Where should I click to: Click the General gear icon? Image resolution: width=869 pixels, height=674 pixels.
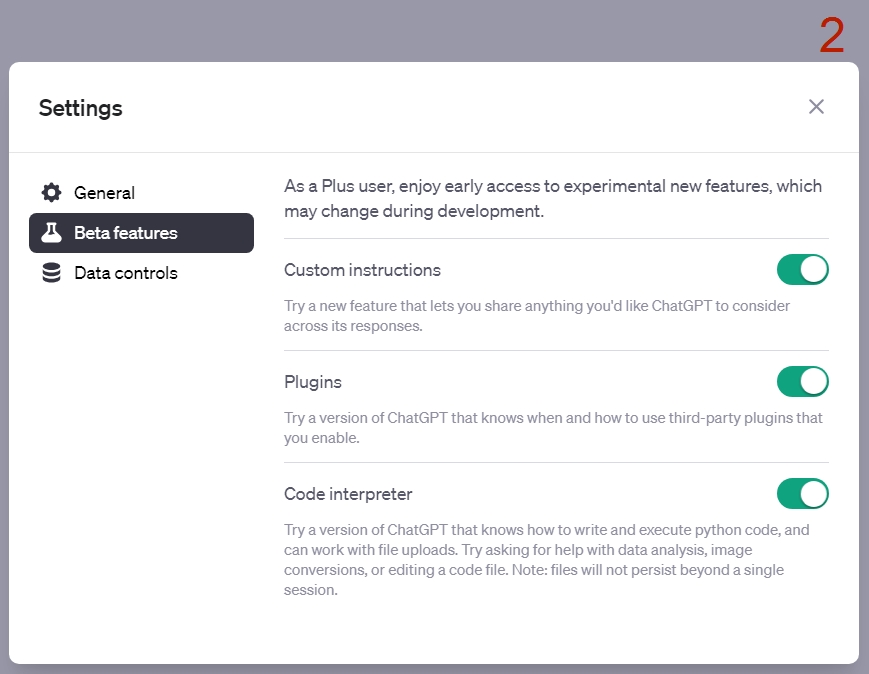pos(52,192)
